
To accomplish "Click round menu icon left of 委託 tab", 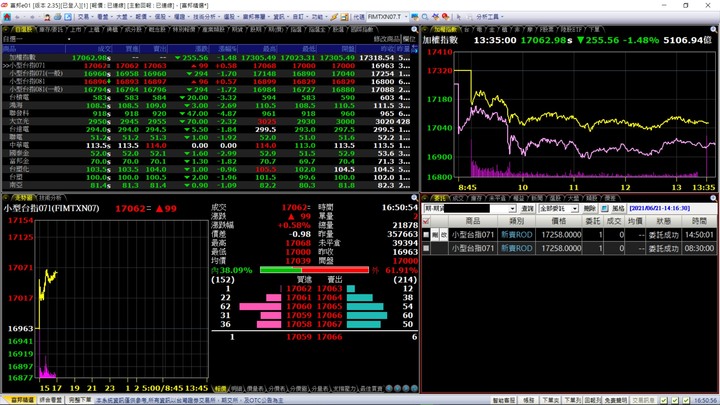I will click(x=425, y=198).
